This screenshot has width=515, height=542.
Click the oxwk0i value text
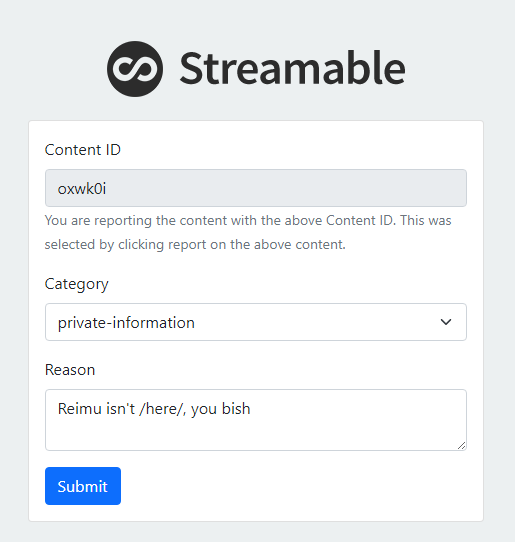tap(82, 189)
